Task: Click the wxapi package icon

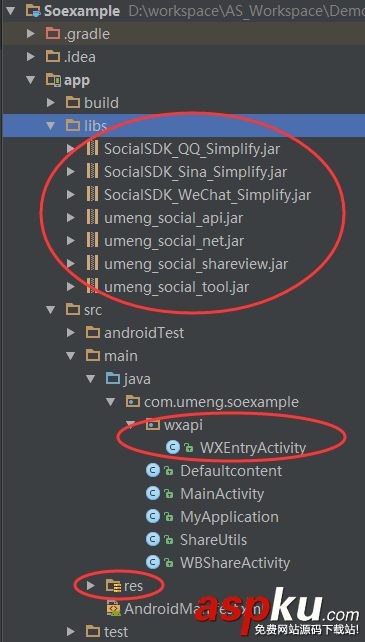Action: tap(153, 425)
